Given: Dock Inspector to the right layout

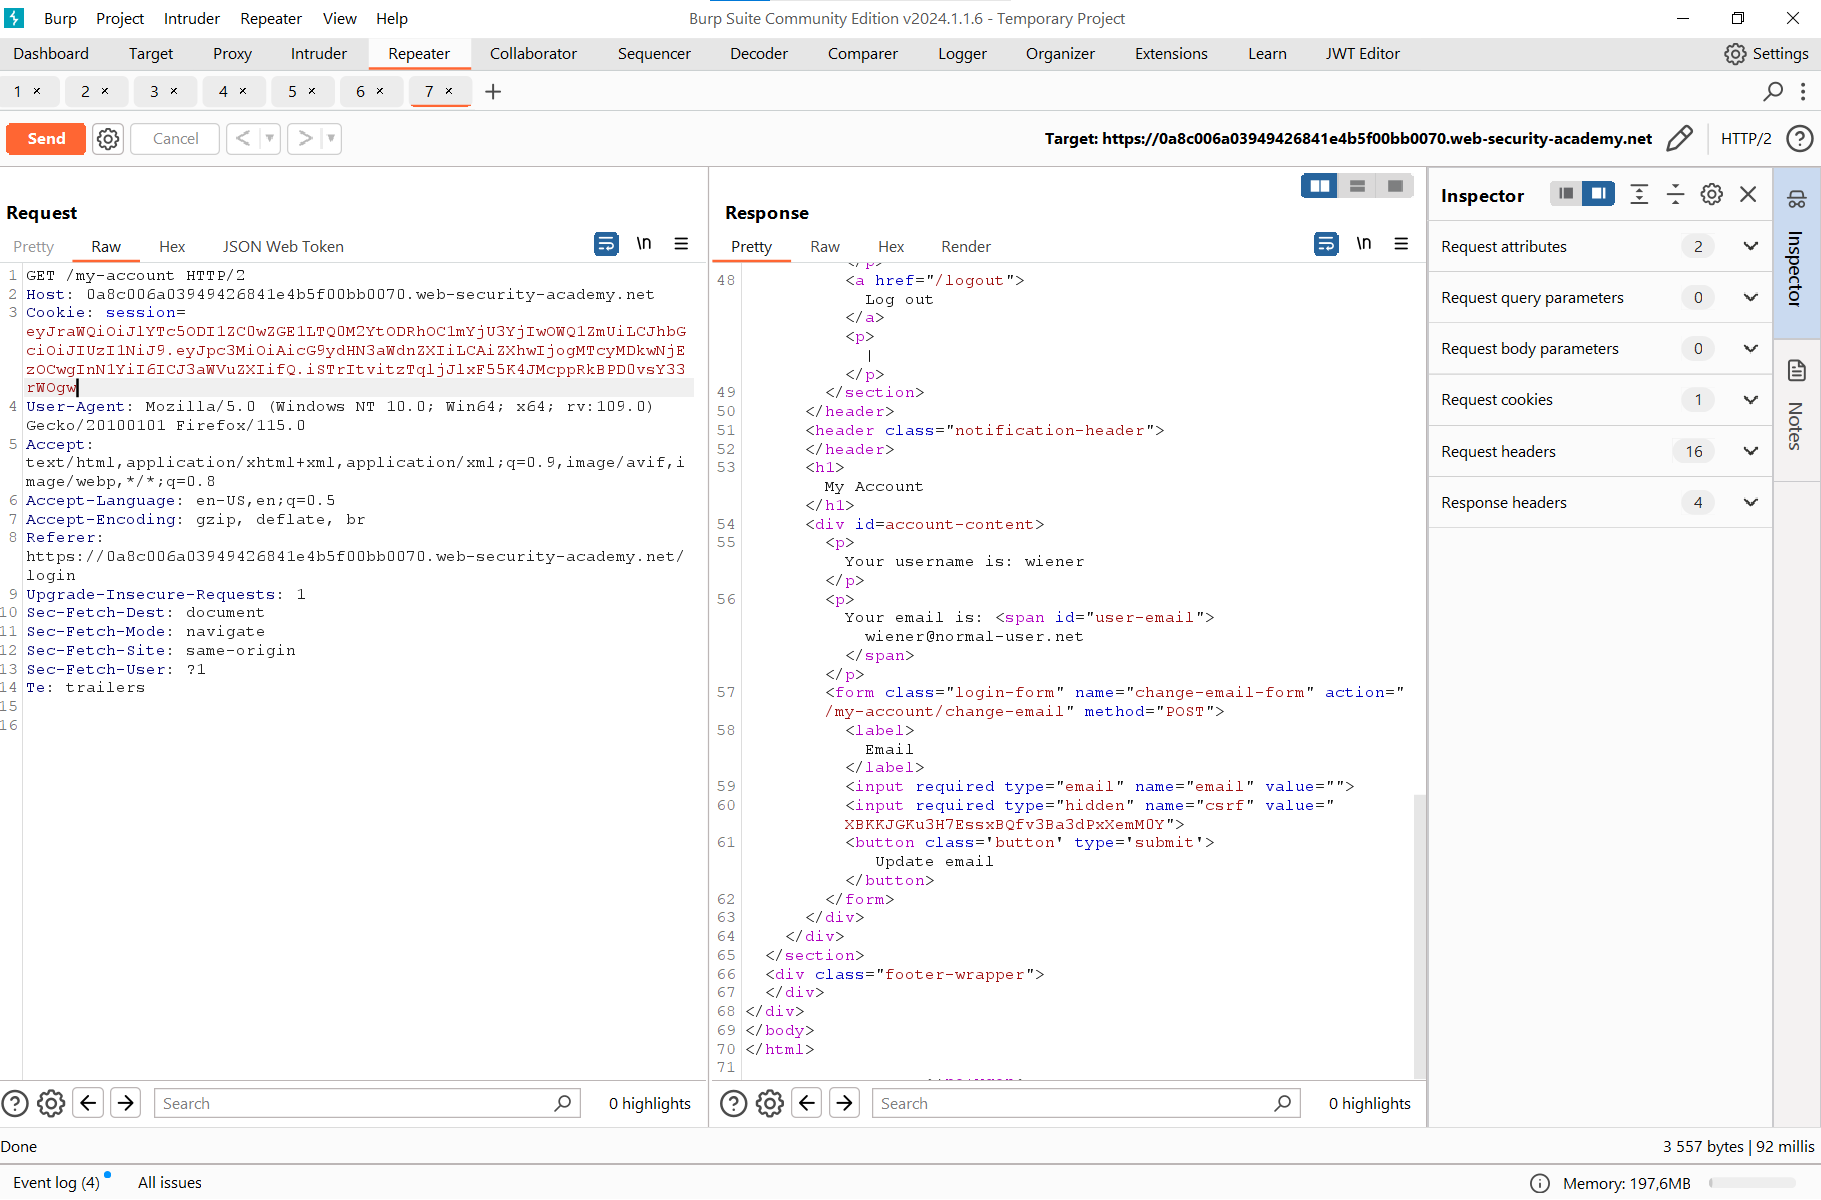Looking at the screenshot, I should click(1598, 194).
